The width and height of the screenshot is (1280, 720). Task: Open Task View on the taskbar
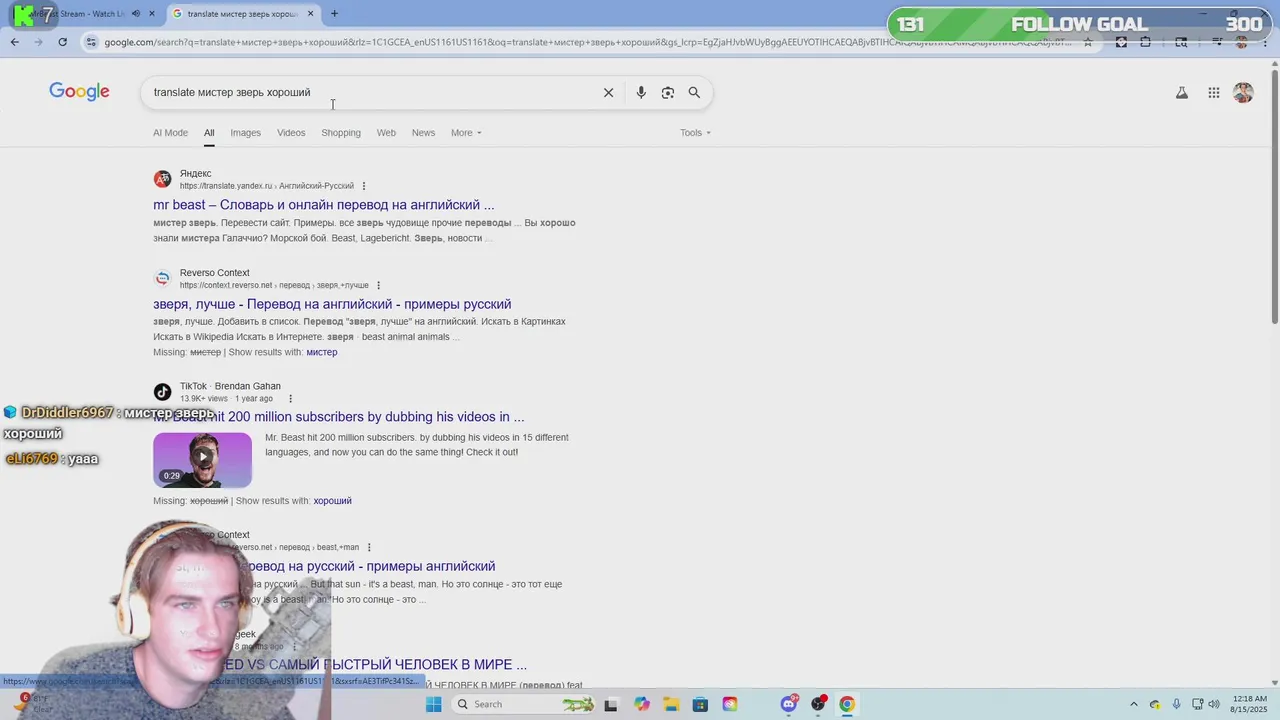pos(611,704)
